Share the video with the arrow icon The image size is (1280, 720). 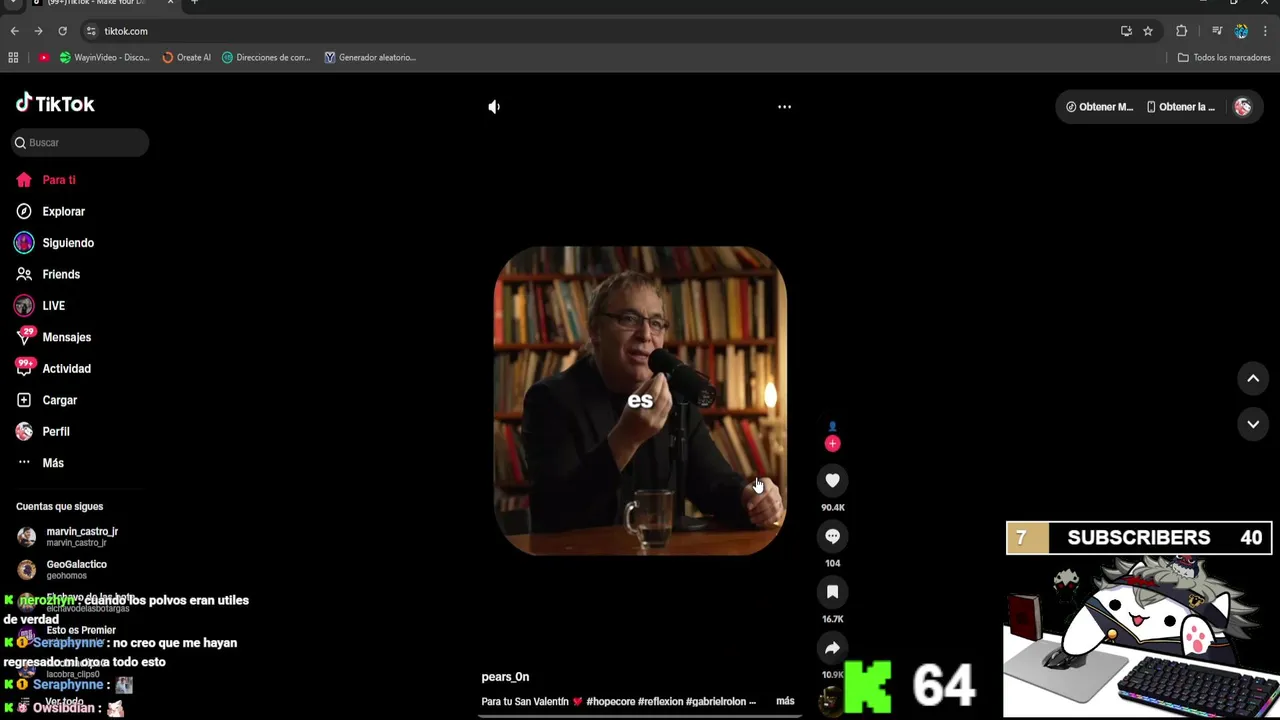832,648
